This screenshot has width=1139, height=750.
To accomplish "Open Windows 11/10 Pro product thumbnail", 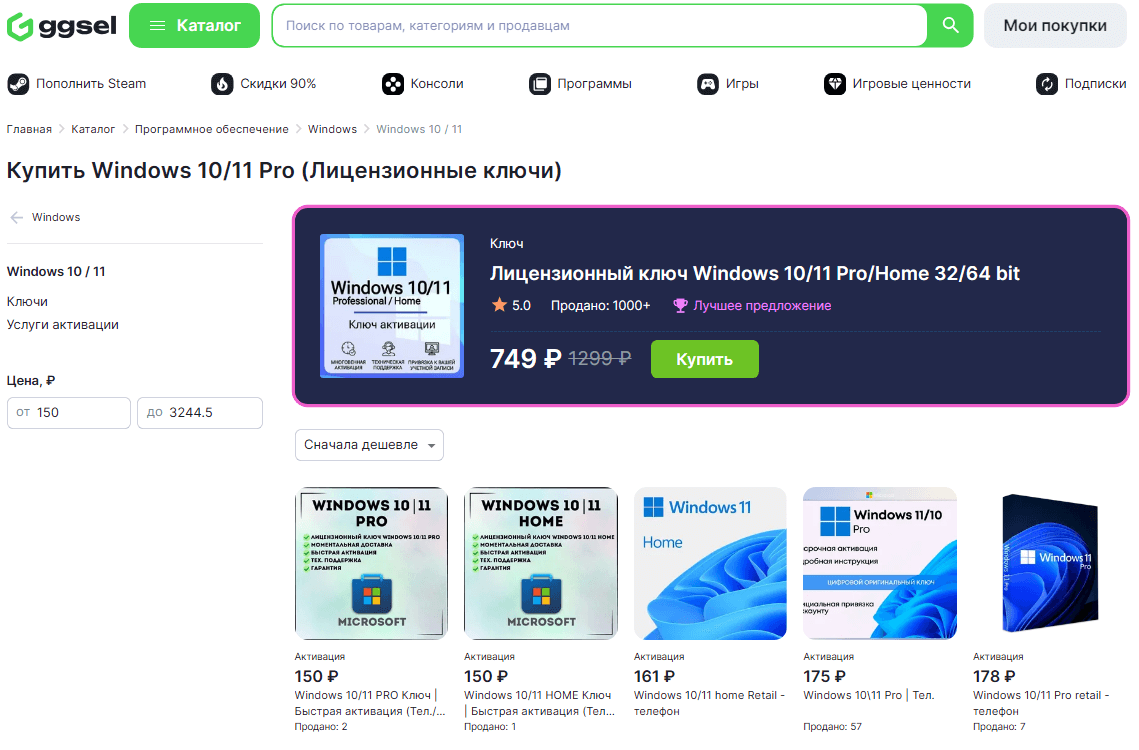I will [x=880, y=563].
